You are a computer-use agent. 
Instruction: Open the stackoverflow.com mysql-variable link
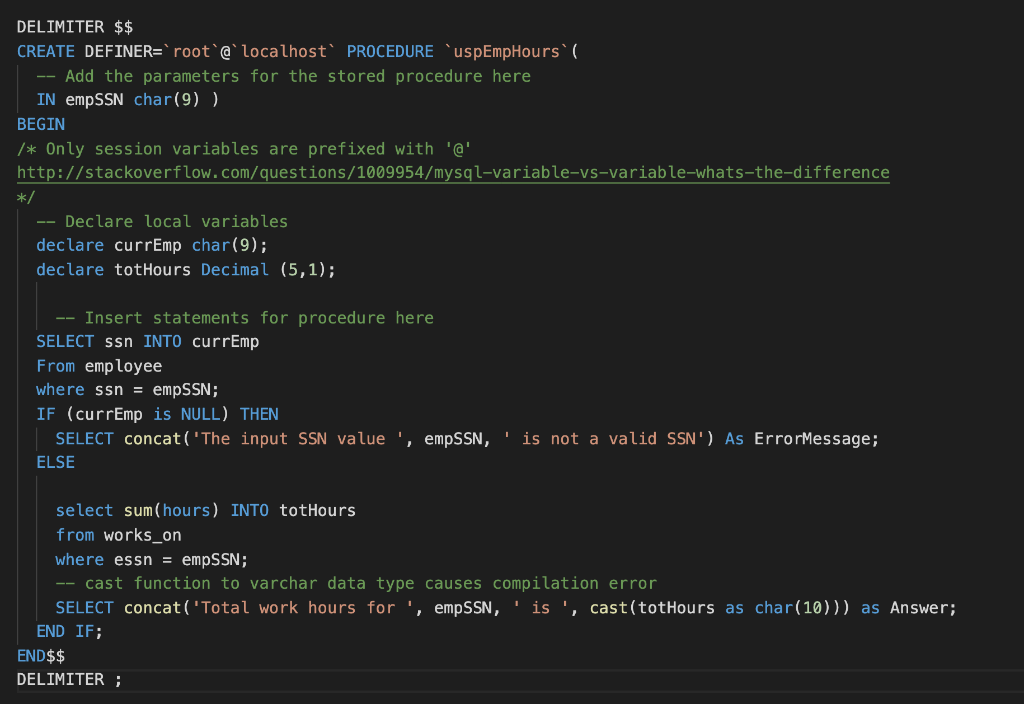[453, 172]
